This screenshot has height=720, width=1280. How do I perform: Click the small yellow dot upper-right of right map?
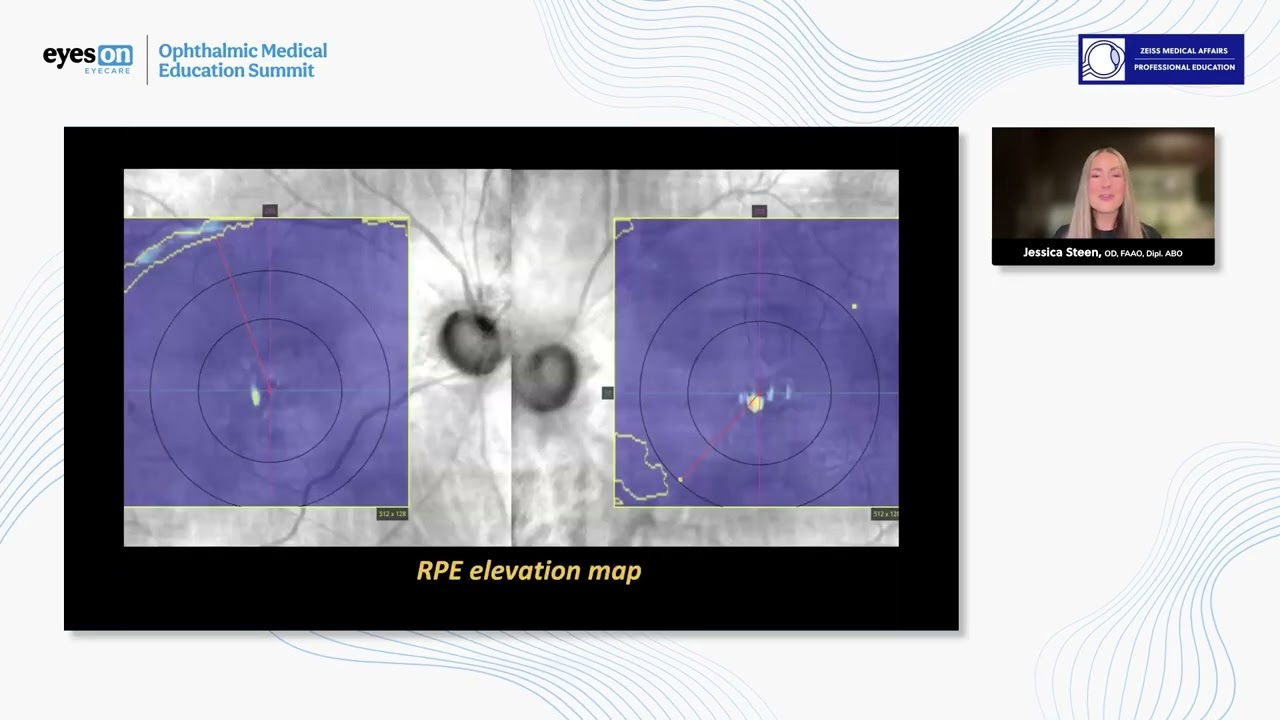tap(854, 307)
